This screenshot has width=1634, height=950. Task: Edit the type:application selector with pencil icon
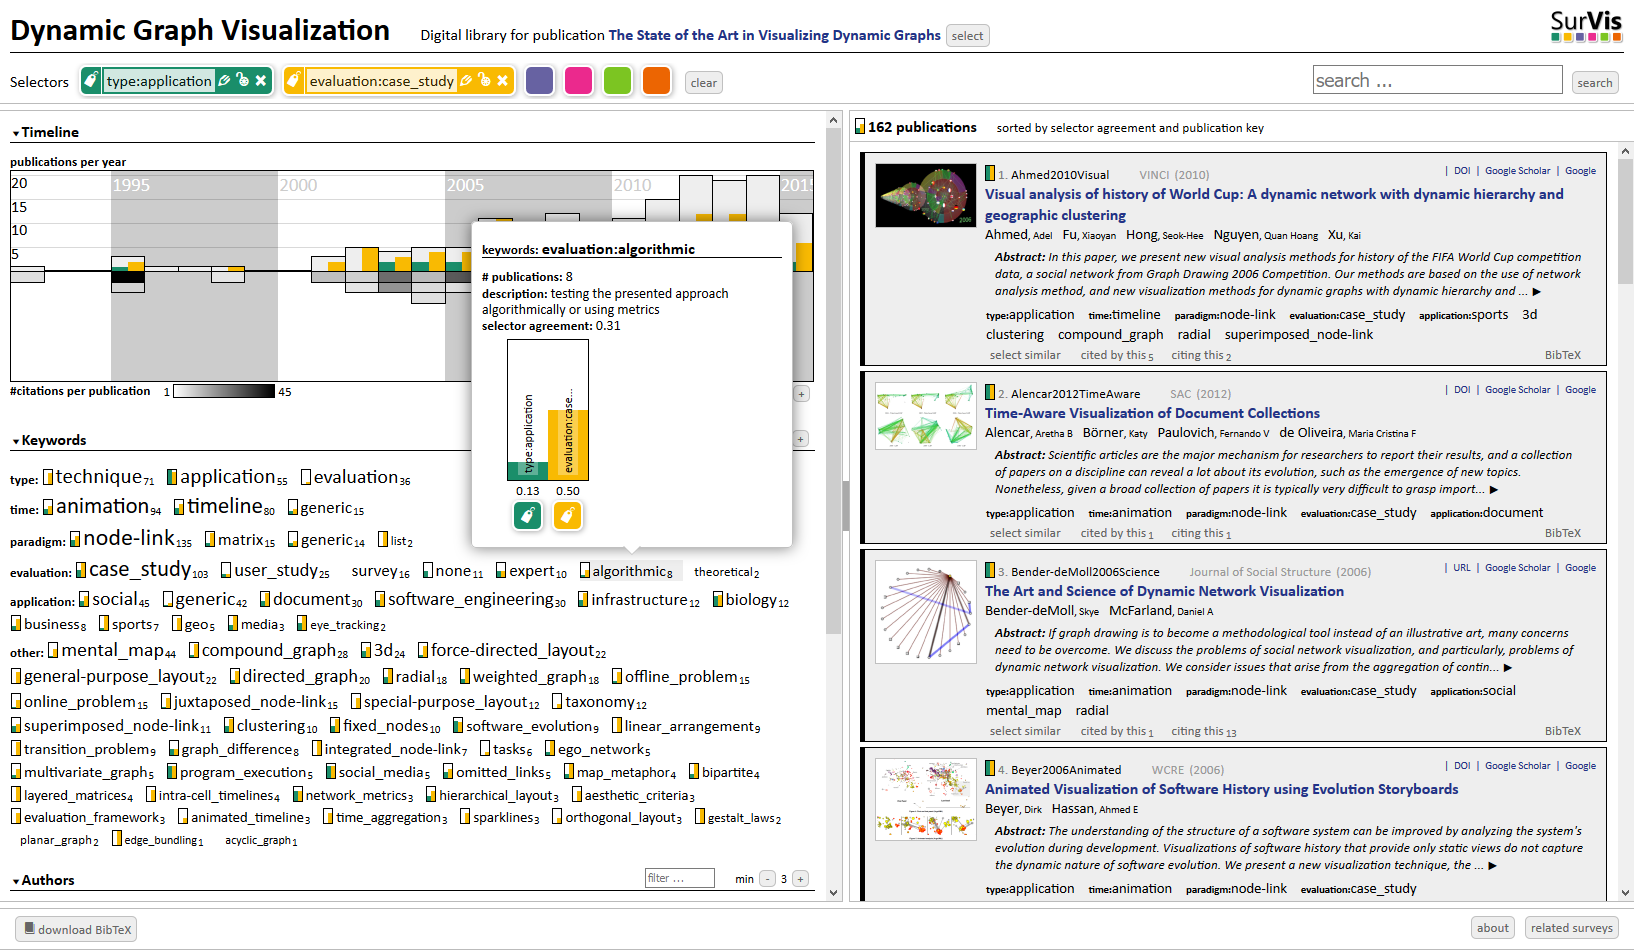tap(224, 81)
